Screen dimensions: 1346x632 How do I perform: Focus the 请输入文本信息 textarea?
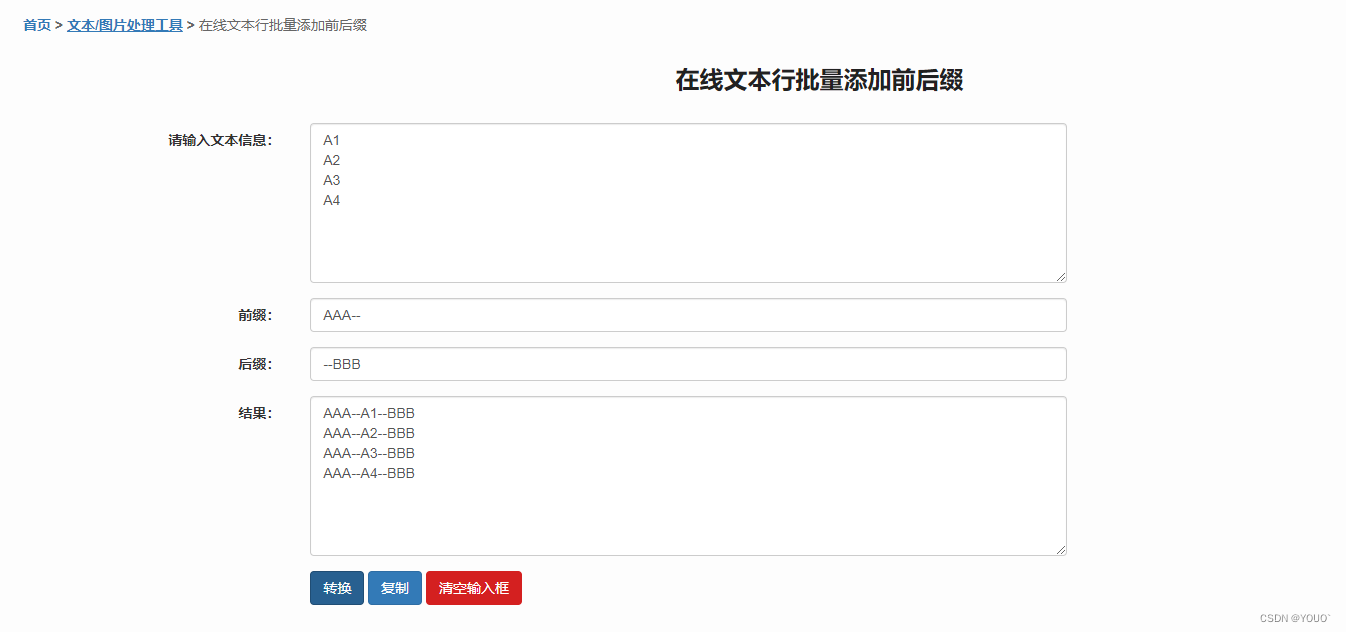(688, 203)
